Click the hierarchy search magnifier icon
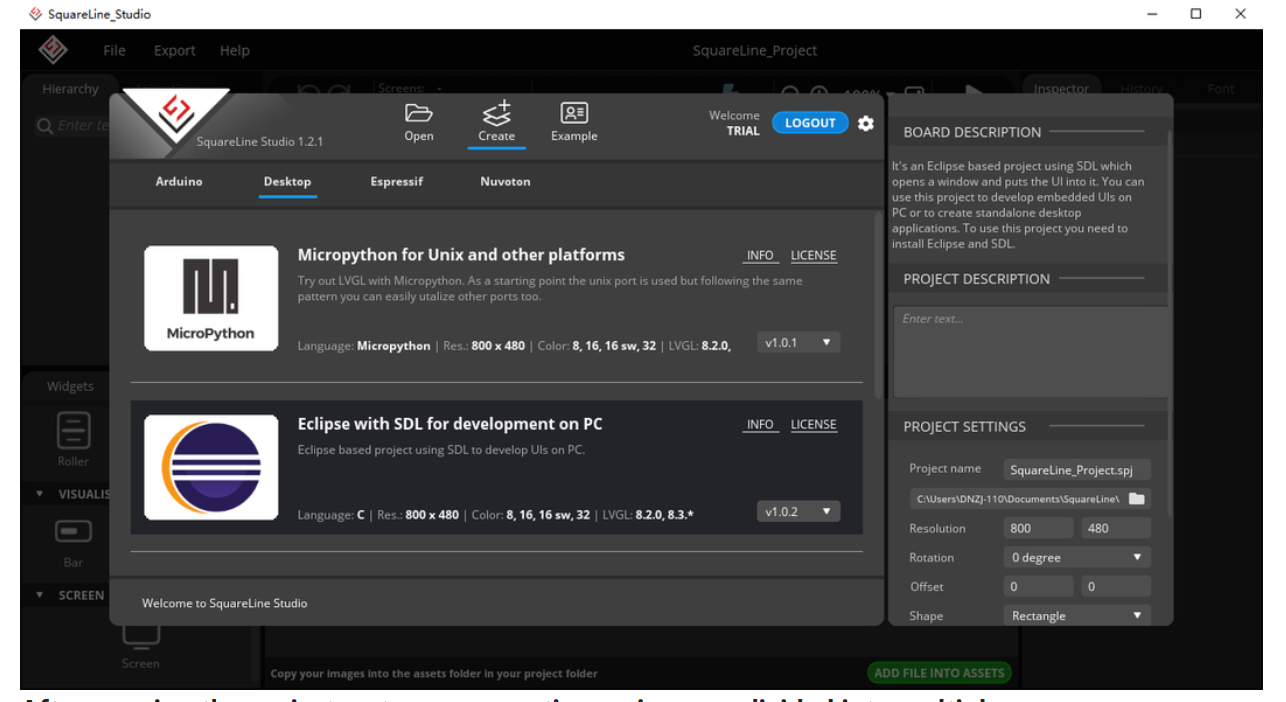This screenshot has width=1286, height=702. click(x=44, y=126)
